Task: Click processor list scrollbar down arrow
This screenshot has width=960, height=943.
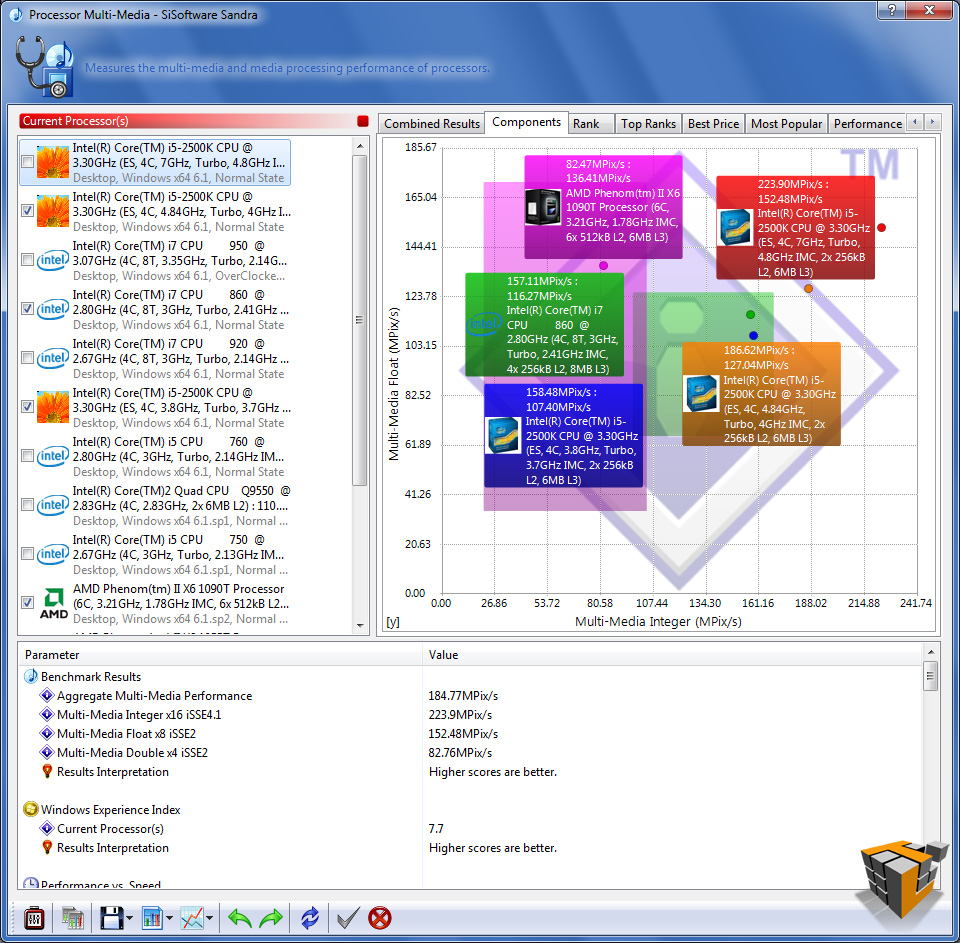Action: pyautogui.click(x=360, y=626)
